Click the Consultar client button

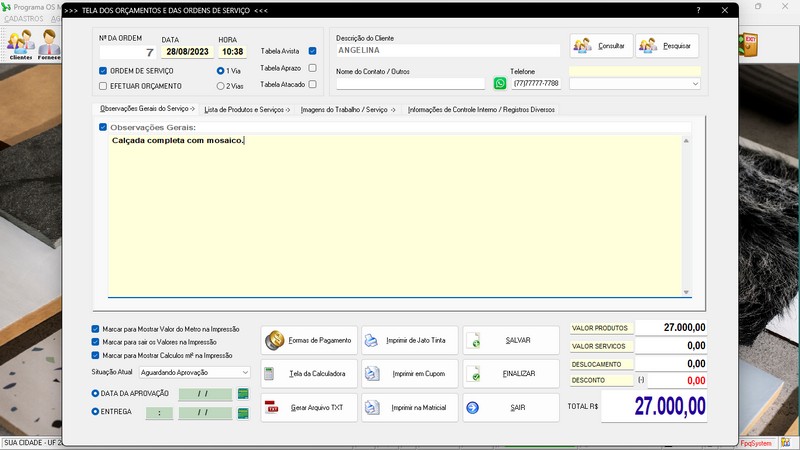[601, 46]
